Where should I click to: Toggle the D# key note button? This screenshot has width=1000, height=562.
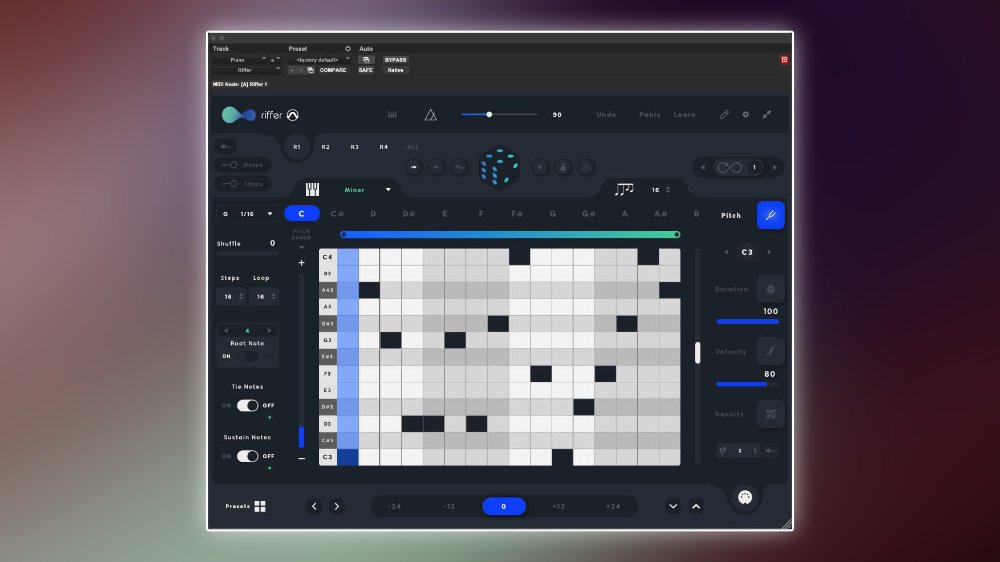[409, 214]
